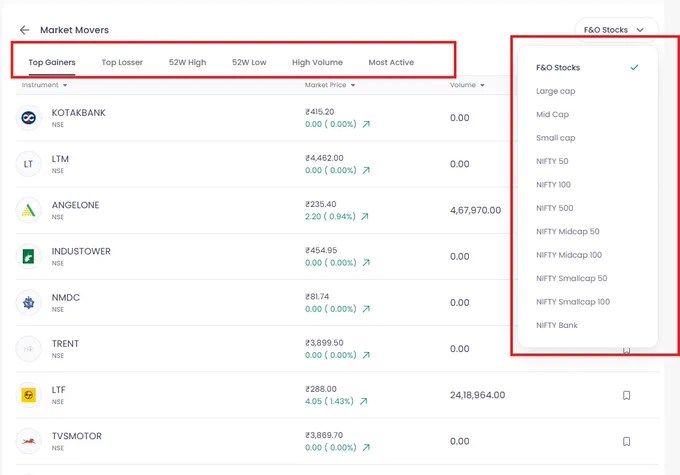
Task: Click the Market Movers page title
Action: pyautogui.click(x=75, y=30)
